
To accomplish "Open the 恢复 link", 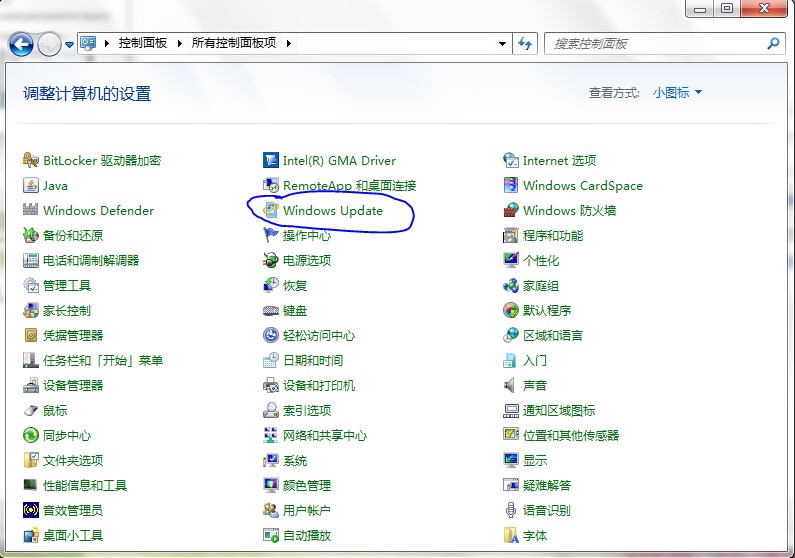I will [295, 285].
